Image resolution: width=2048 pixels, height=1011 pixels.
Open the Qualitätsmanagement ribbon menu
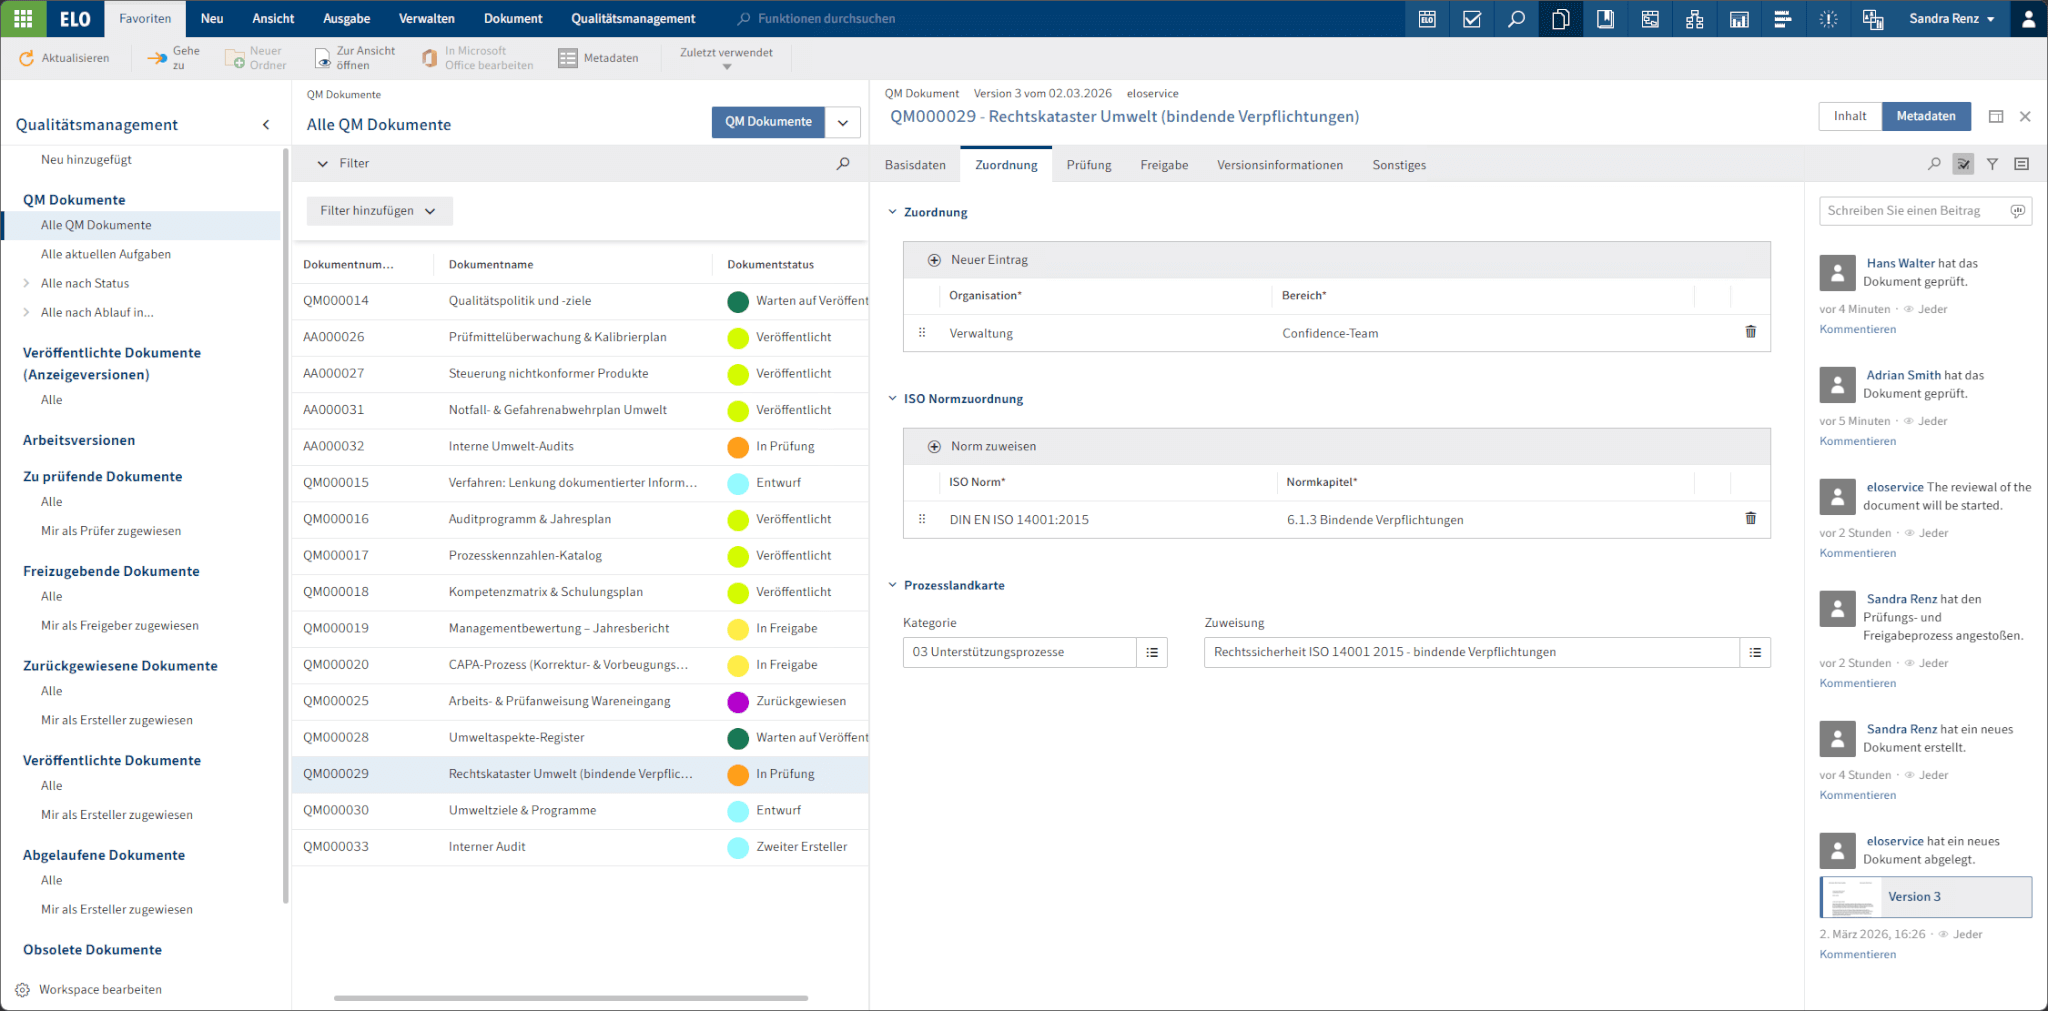[633, 19]
